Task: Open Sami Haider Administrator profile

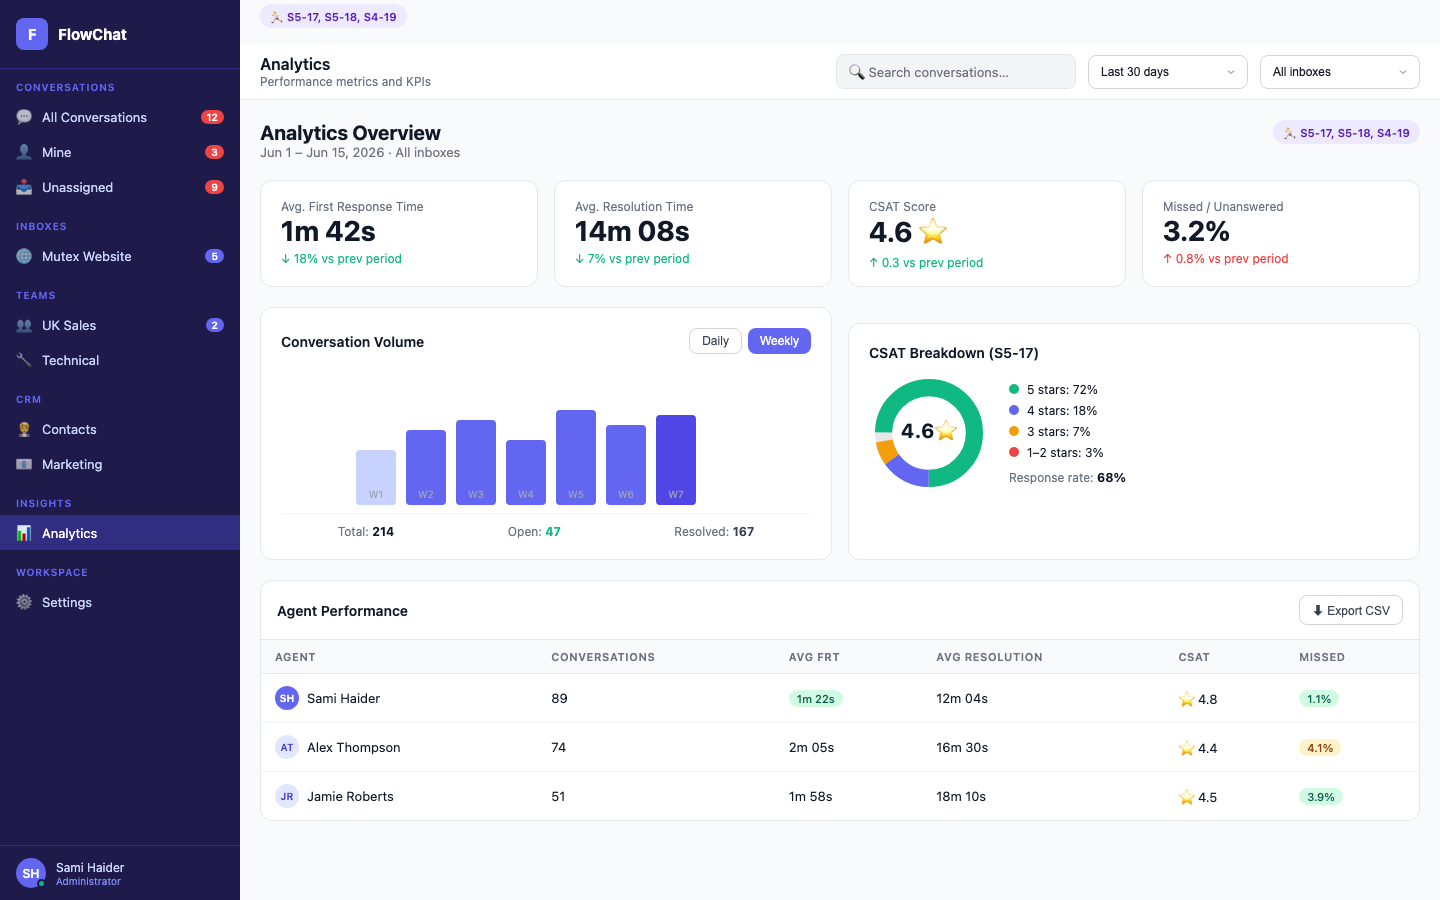Action: pos(120,873)
